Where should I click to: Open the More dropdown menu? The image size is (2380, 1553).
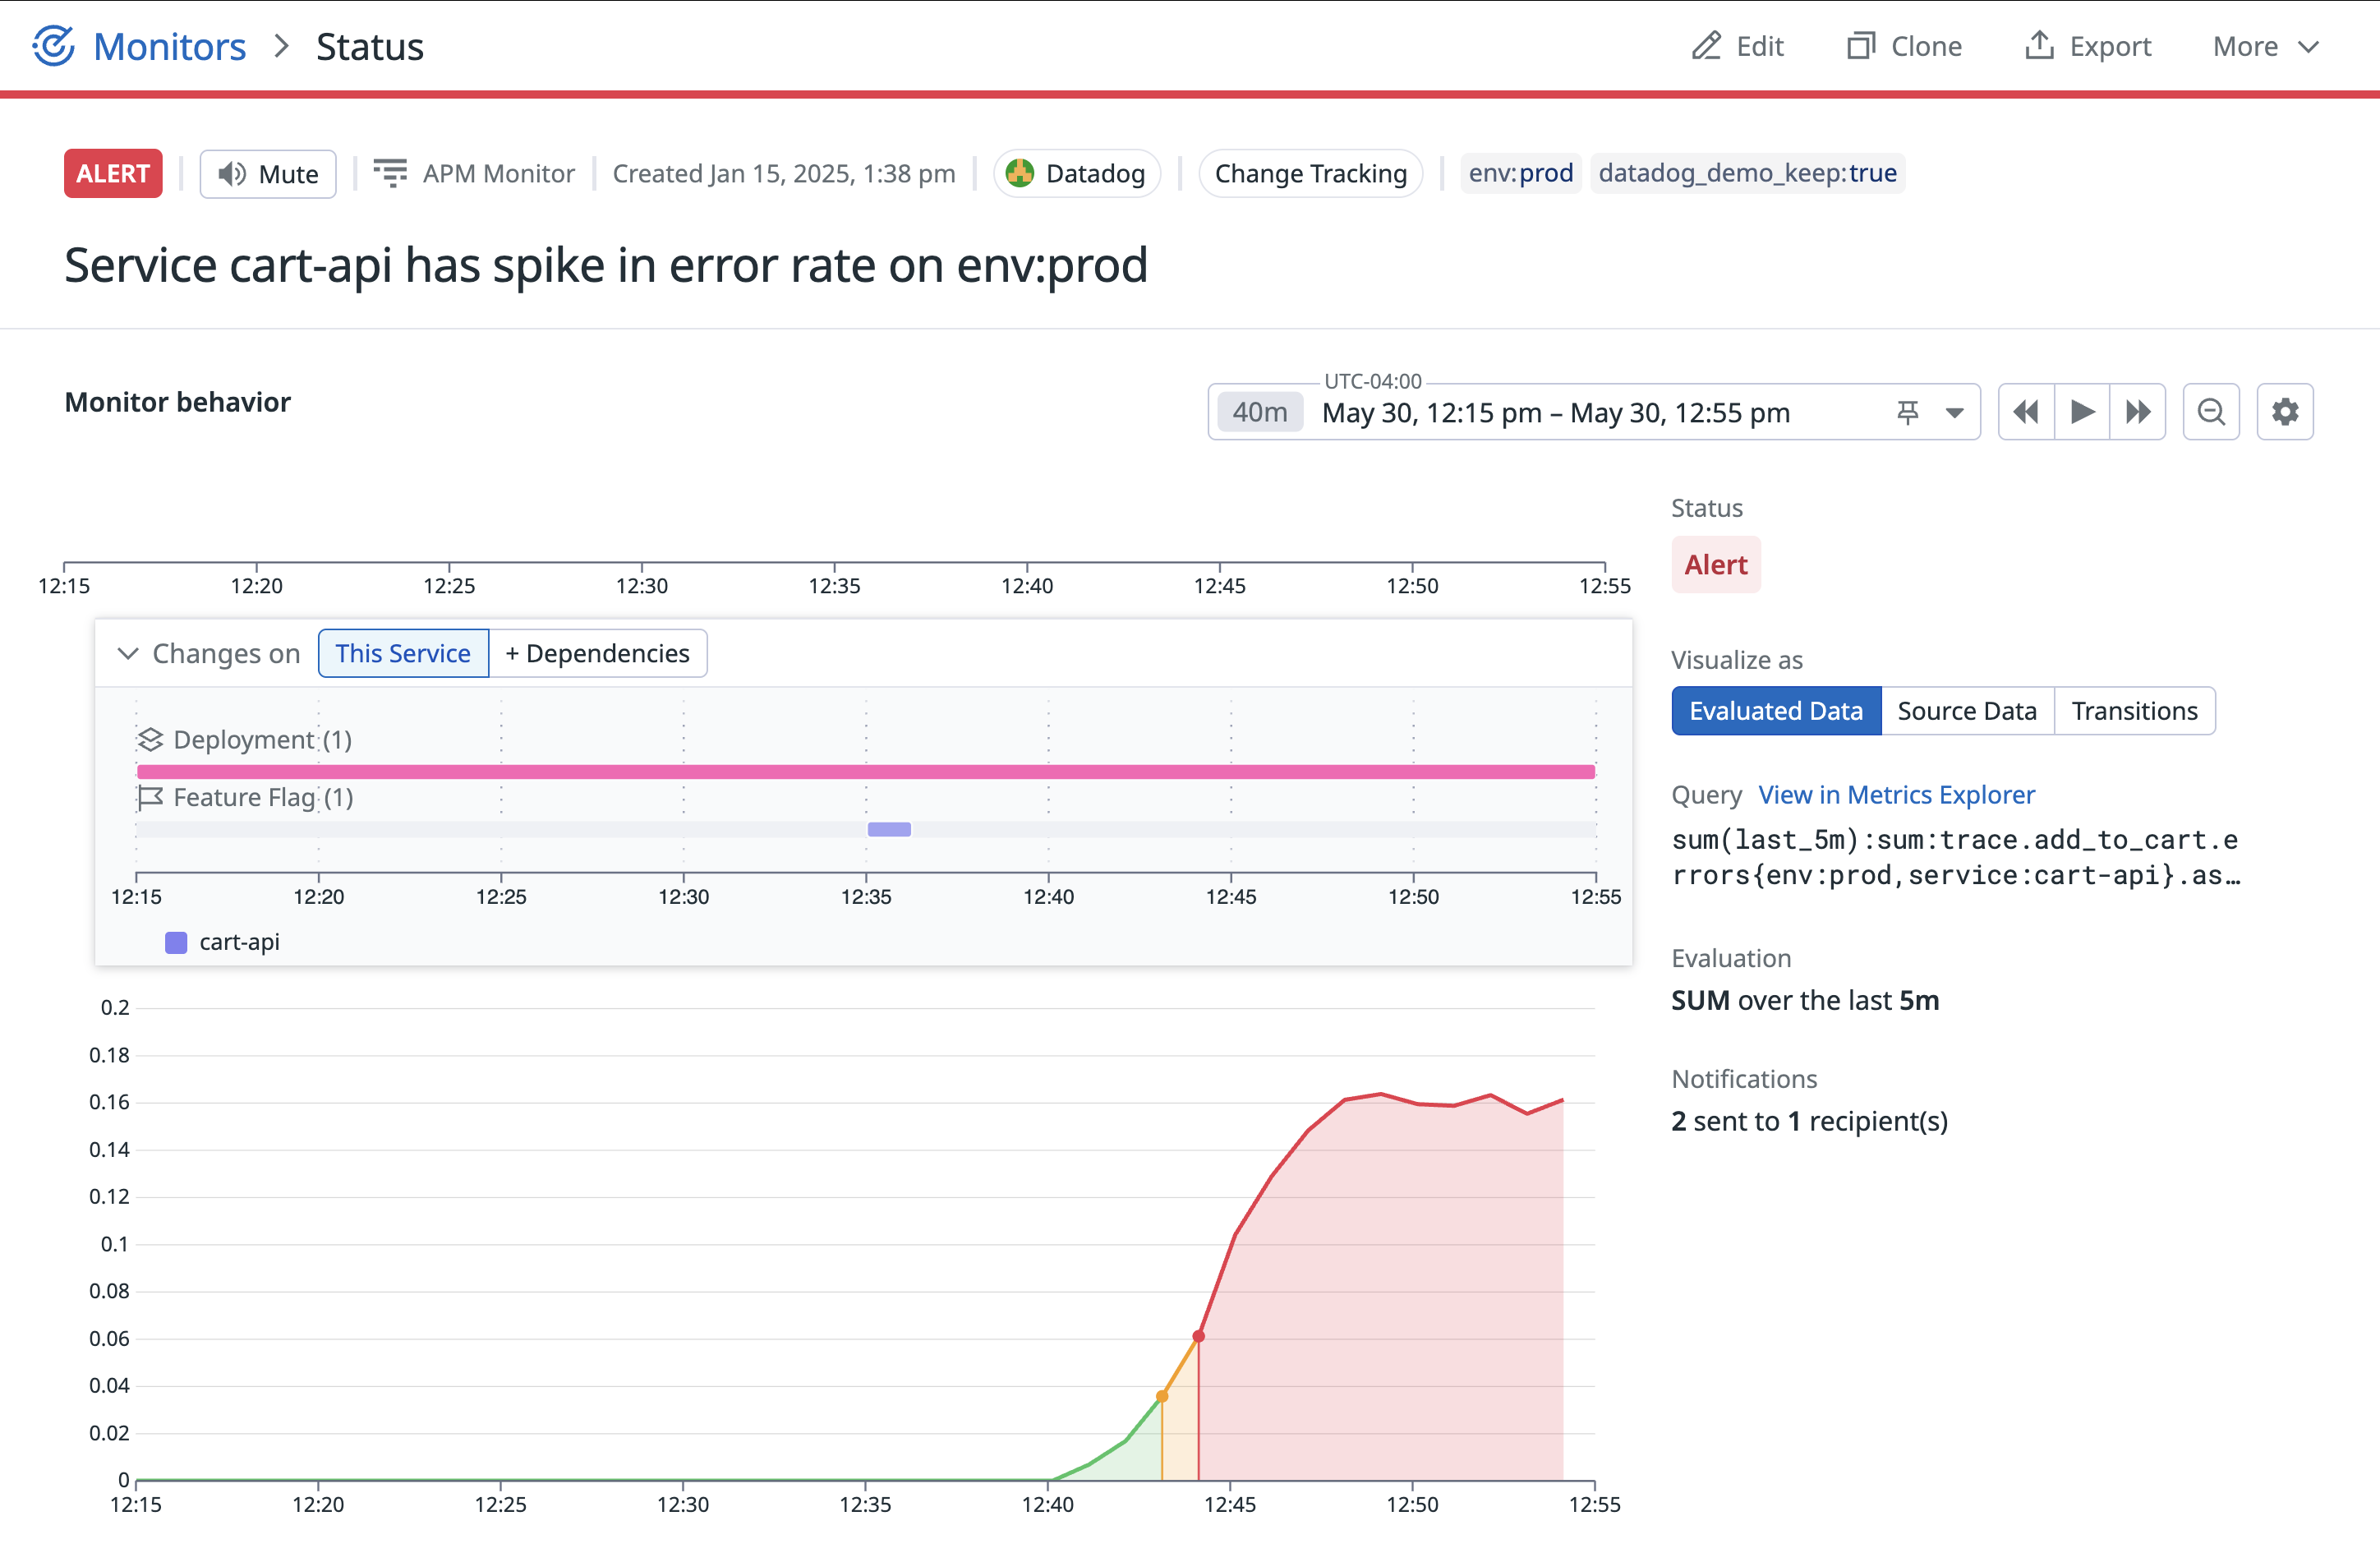pyautogui.click(x=2265, y=46)
